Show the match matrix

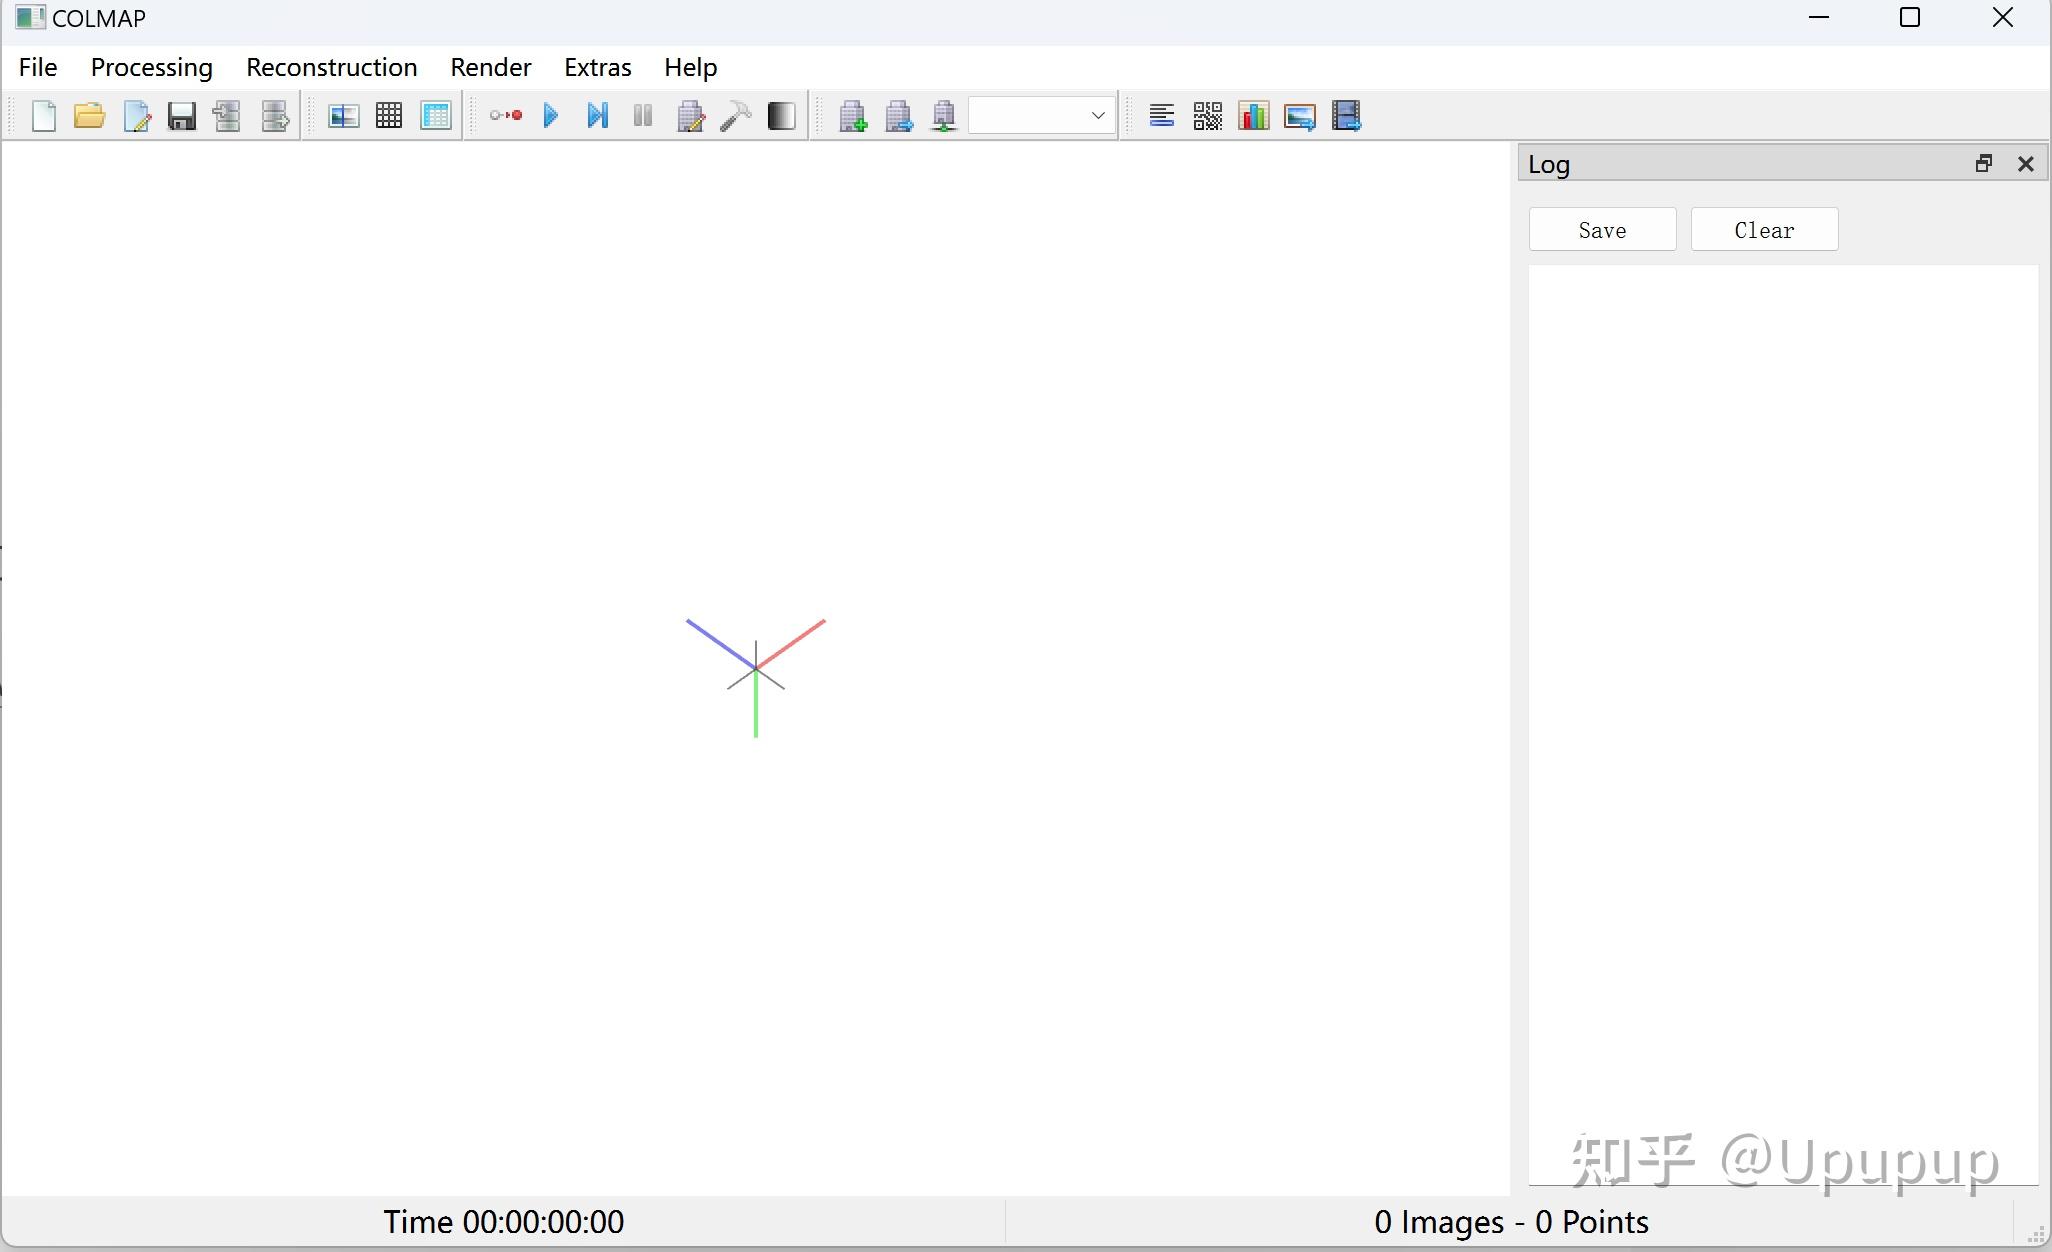pyautogui.click(x=1208, y=116)
